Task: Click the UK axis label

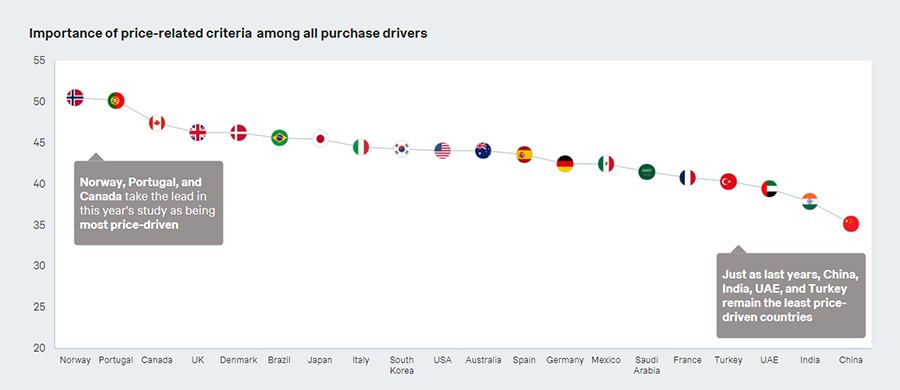Action: click(197, 360)
